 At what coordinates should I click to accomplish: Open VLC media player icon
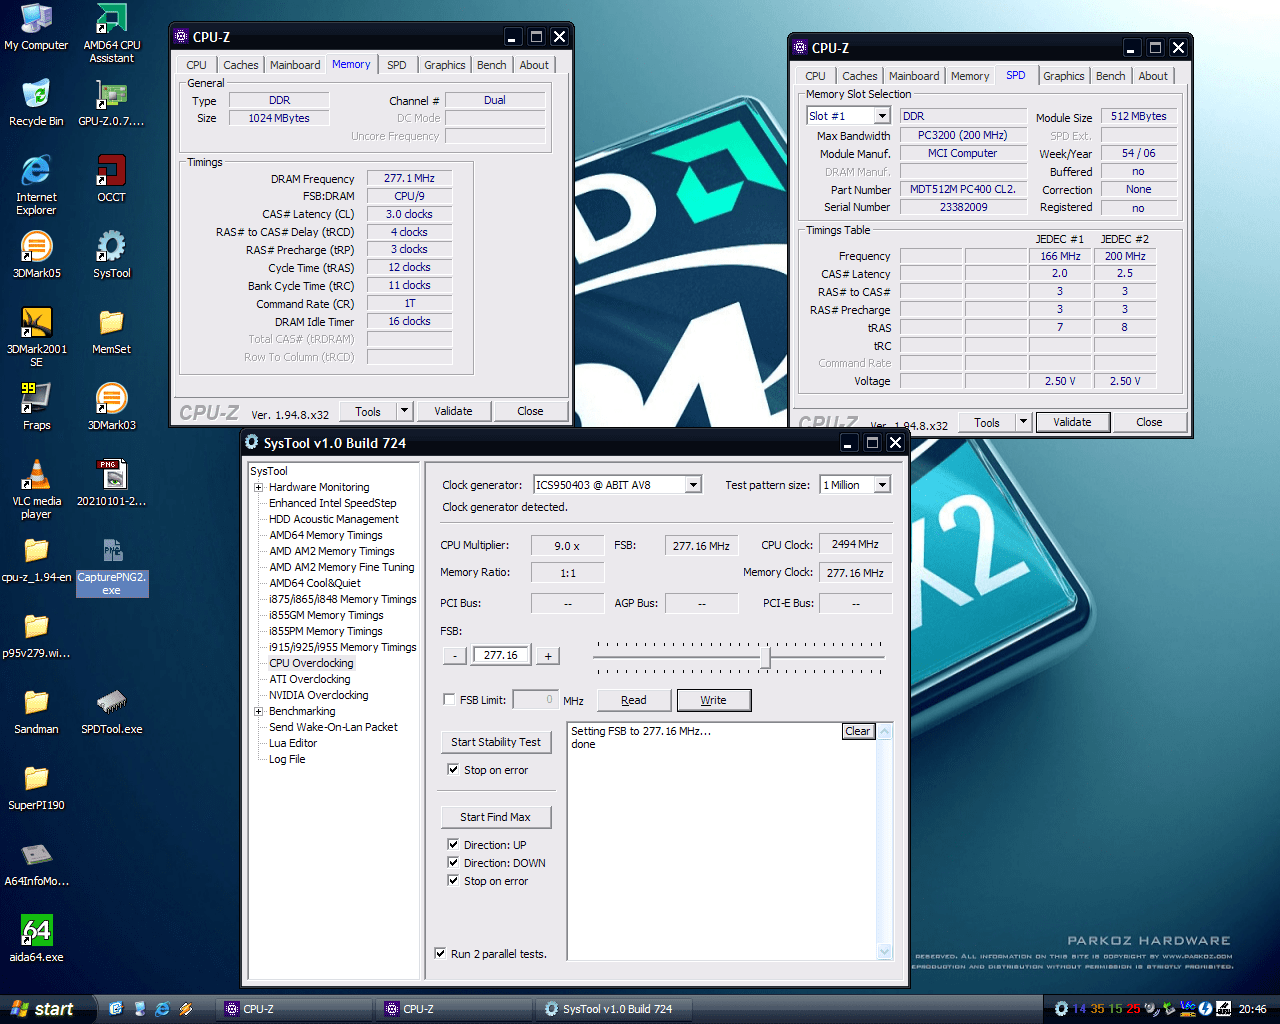click(37, 489)
